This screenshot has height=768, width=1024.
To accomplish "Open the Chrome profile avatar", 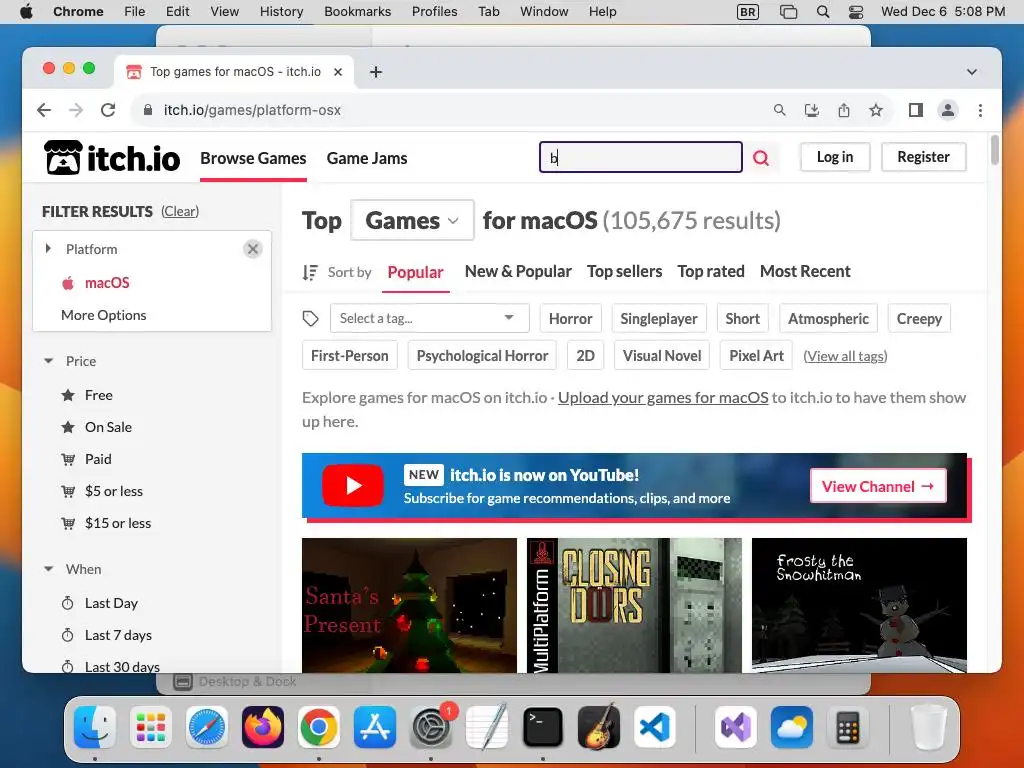I will (948, 110).
